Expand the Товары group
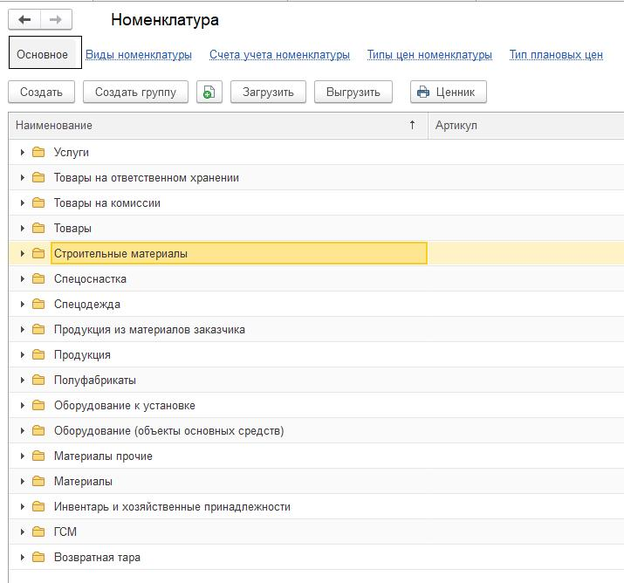 [x=22, y=228]
